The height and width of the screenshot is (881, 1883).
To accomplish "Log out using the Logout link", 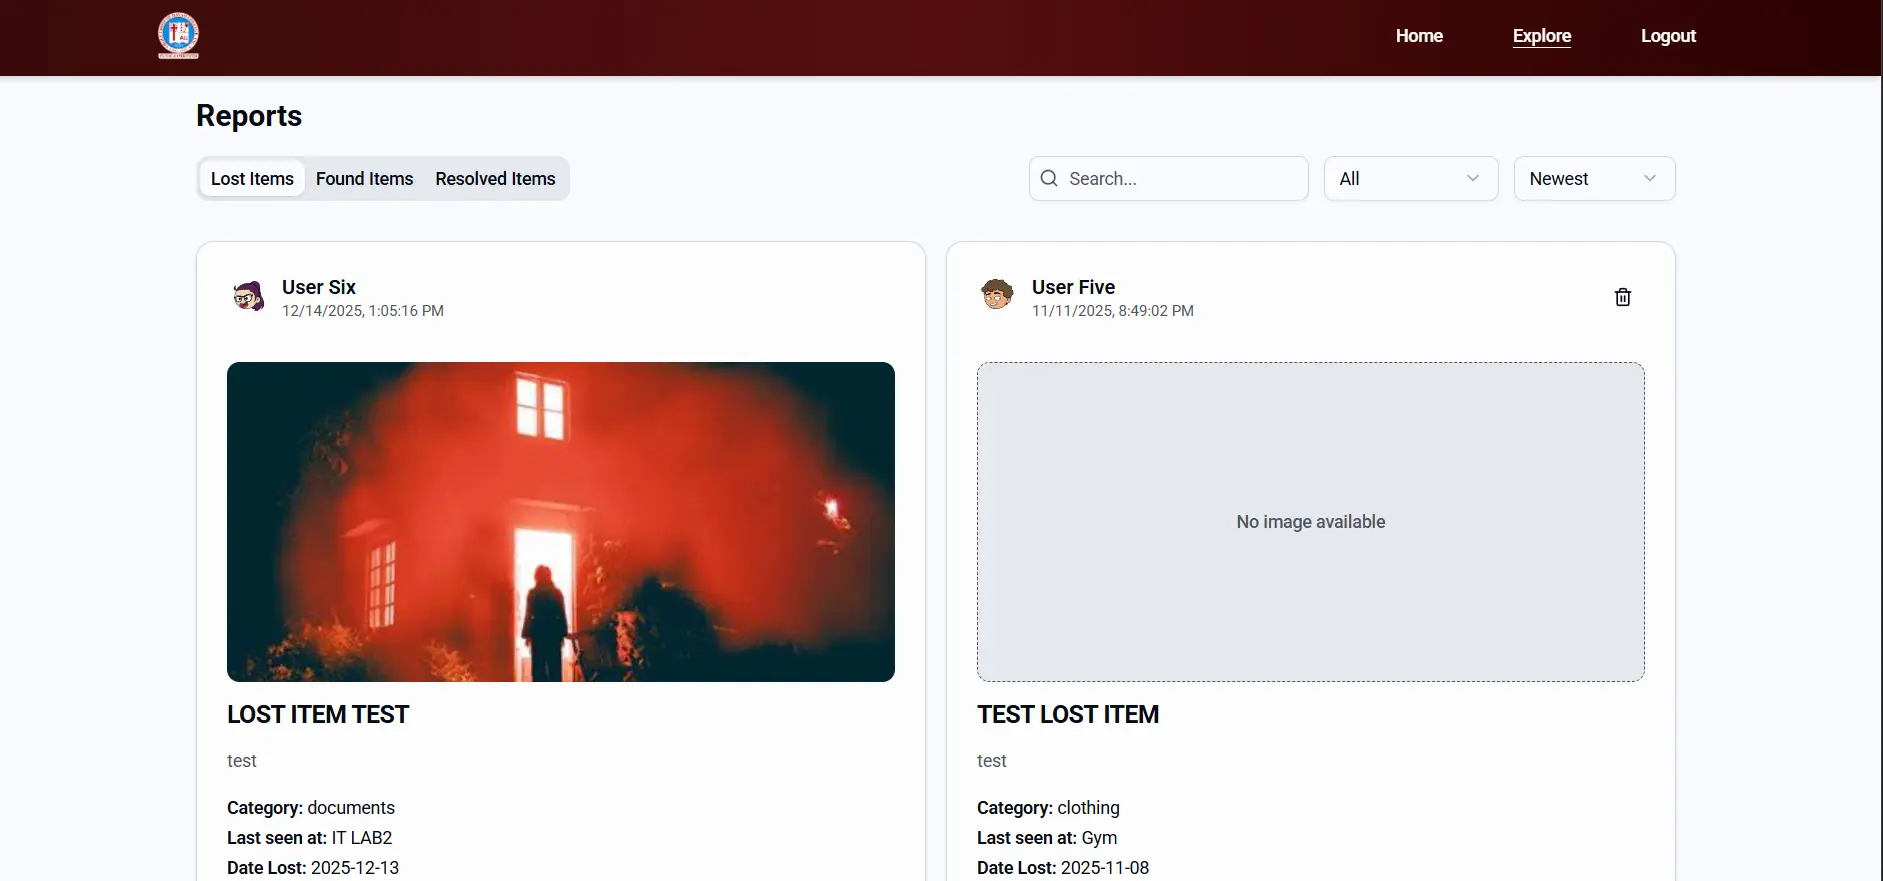I will tap(1667, 36).
